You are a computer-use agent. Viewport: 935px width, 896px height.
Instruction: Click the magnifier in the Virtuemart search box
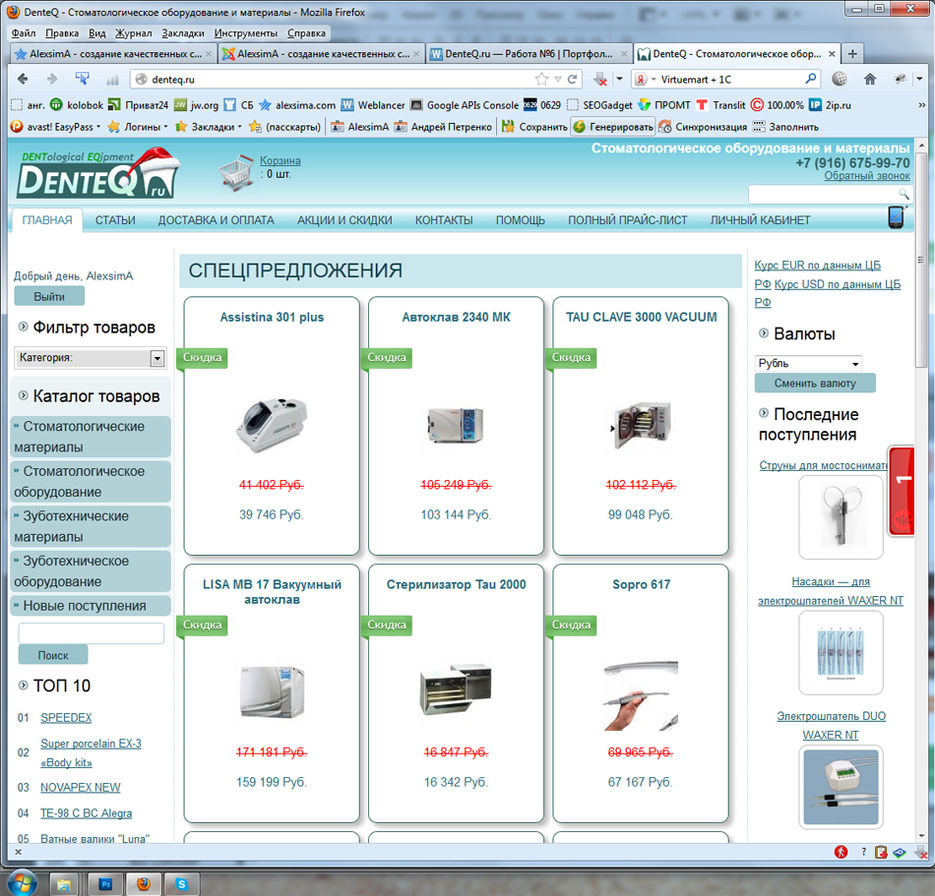point(810,79)
